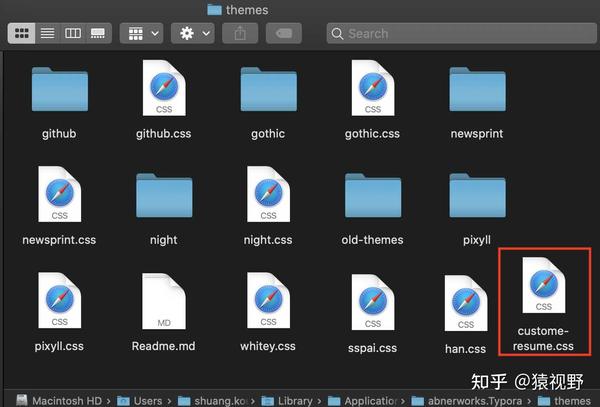
Task: Switch to icon view mode
Action: point(21,33)
